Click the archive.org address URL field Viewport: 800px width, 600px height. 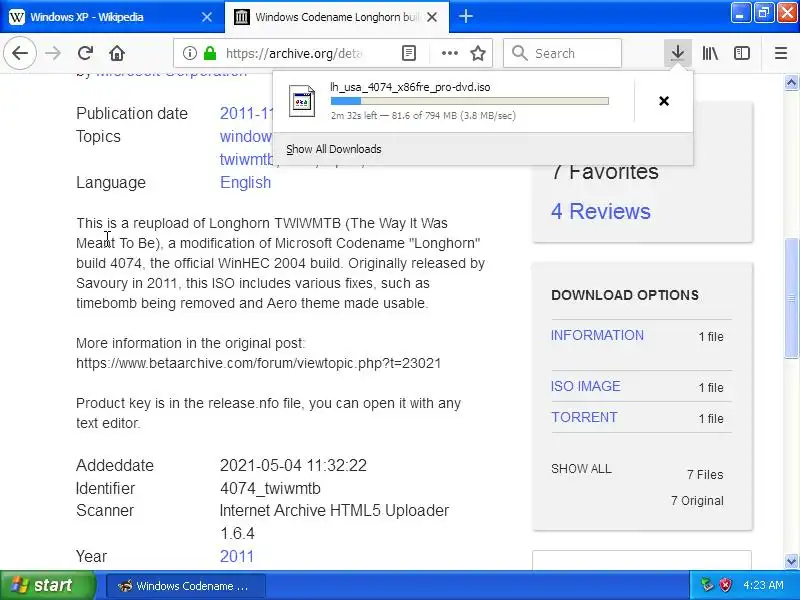point(294,53)
